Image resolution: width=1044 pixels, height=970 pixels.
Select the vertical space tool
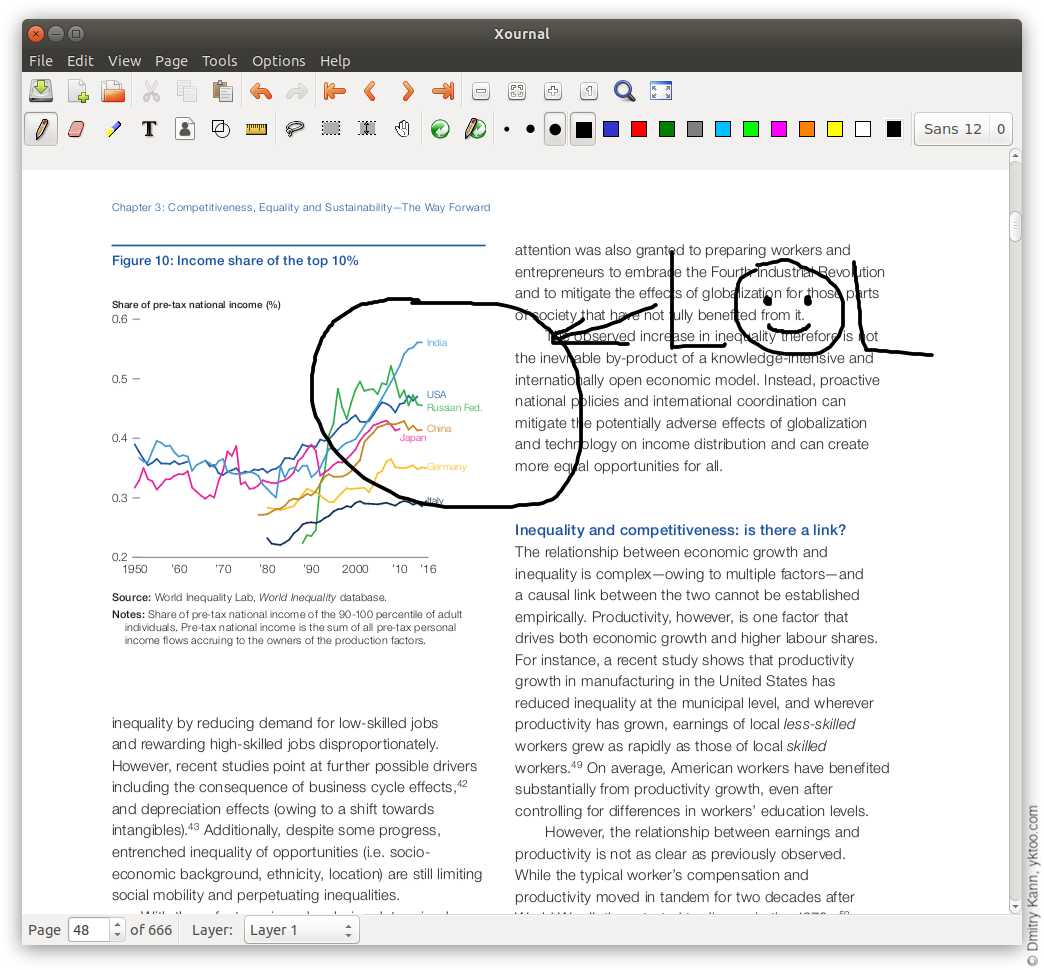point(367,128)
